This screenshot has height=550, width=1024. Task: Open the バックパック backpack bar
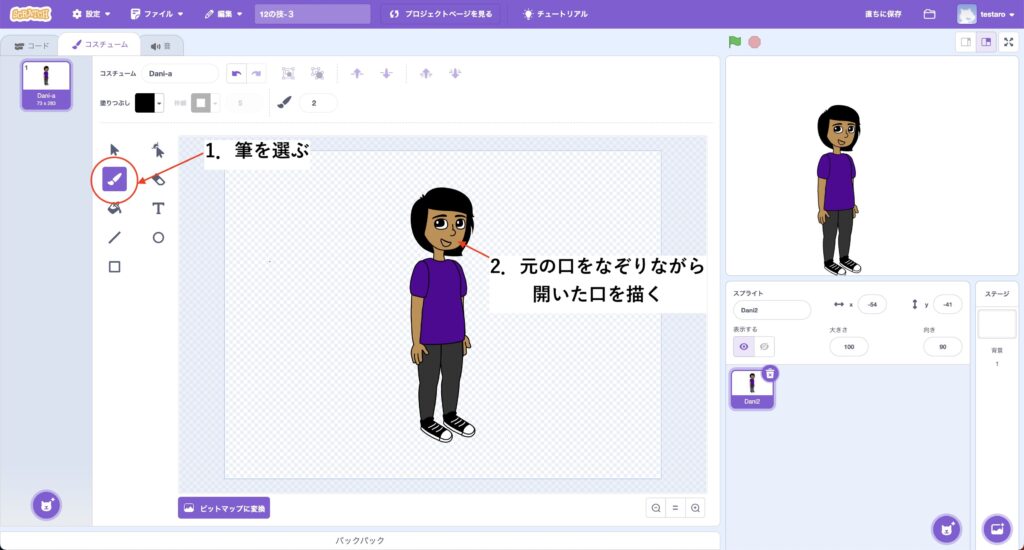pyautogui.click(x=360, y=541)
